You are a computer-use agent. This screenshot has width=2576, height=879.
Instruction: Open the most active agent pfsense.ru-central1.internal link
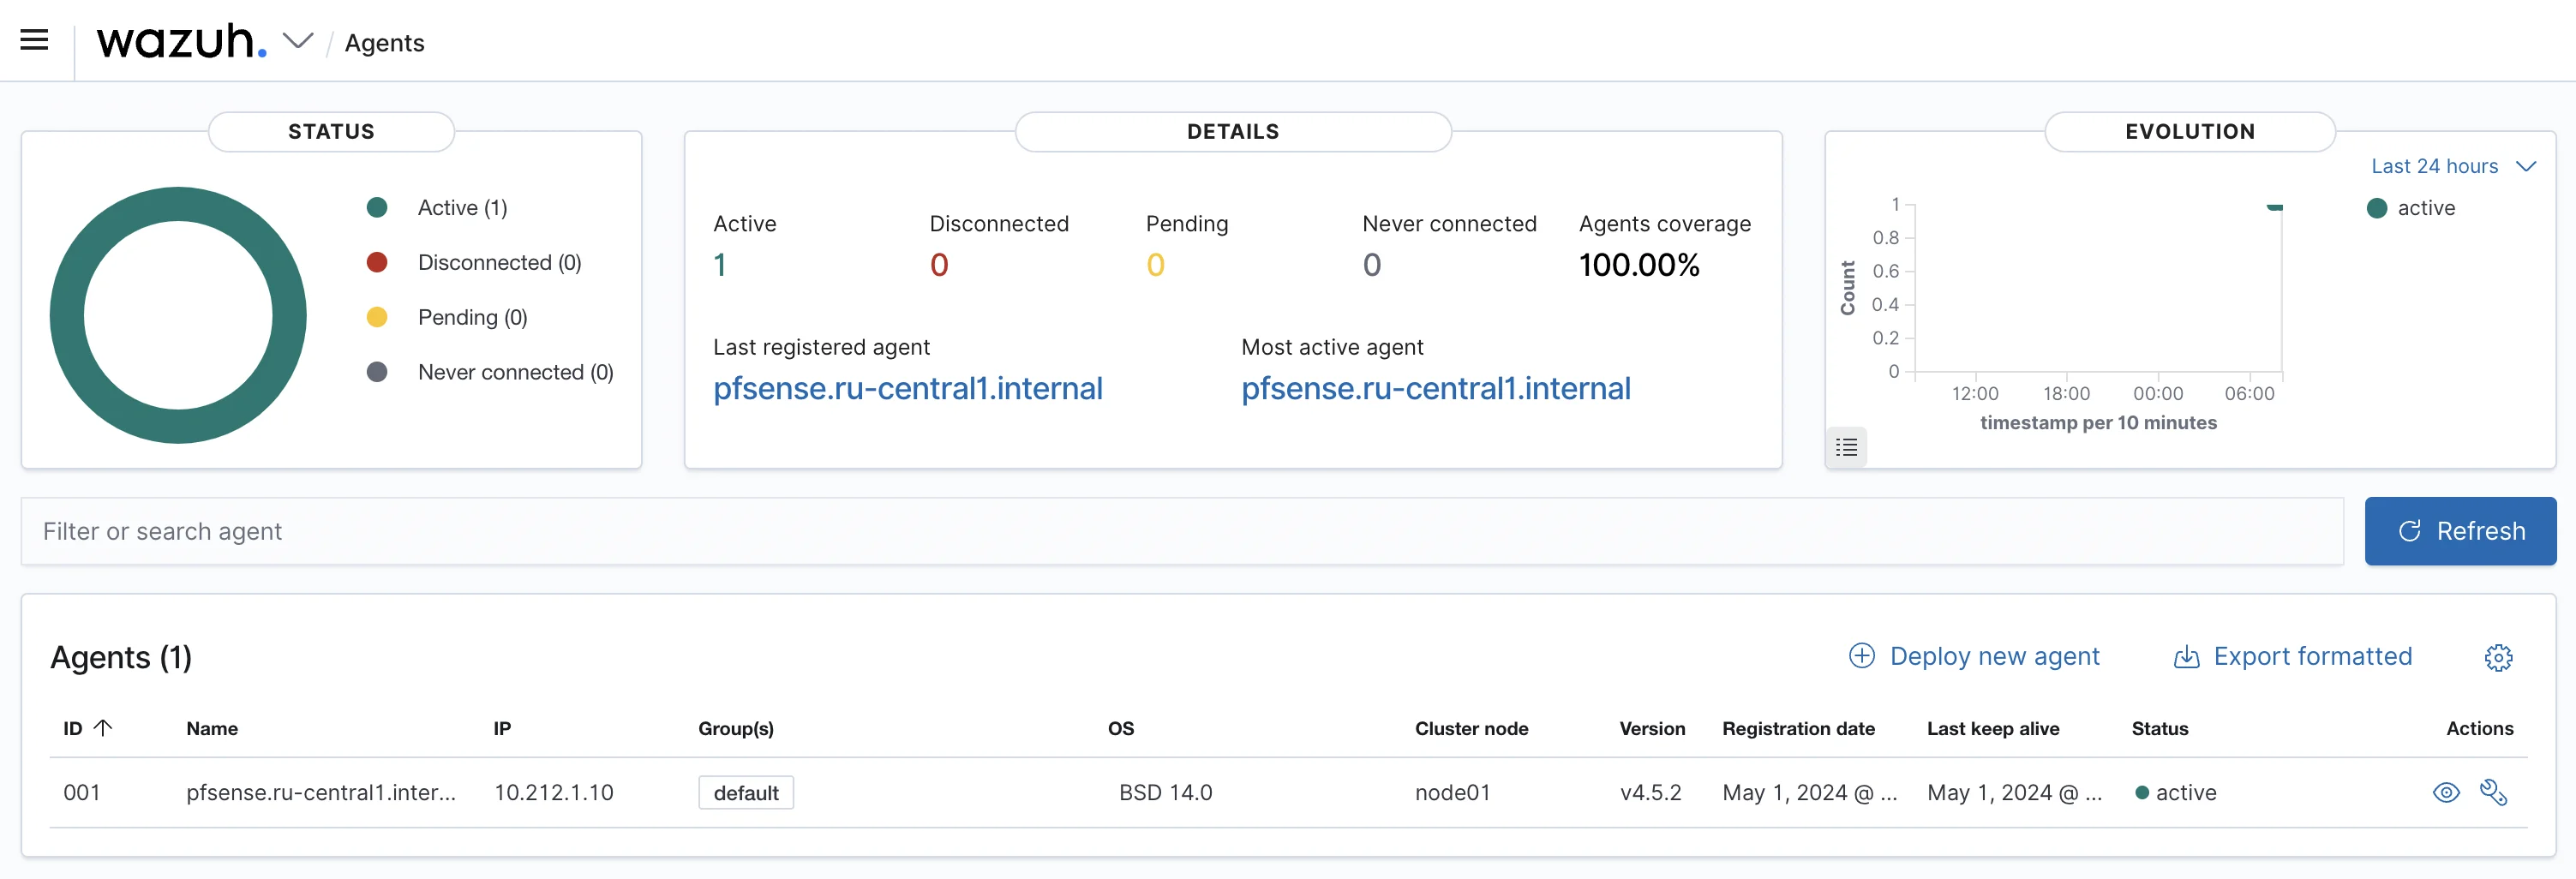click(1436, 389)
